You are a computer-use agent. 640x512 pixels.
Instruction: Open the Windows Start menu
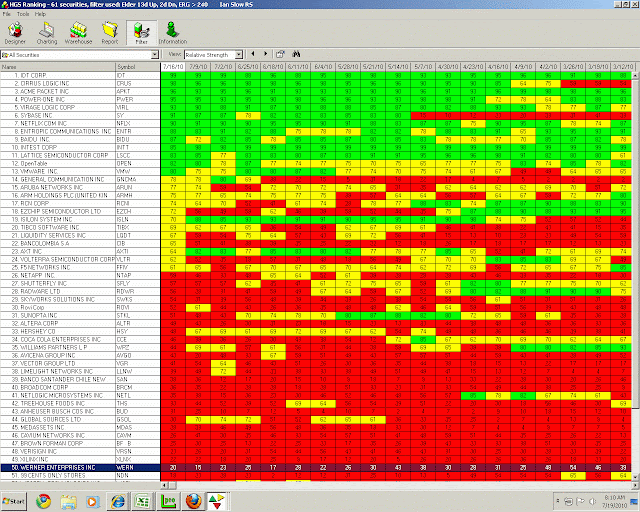pos(14,501)
